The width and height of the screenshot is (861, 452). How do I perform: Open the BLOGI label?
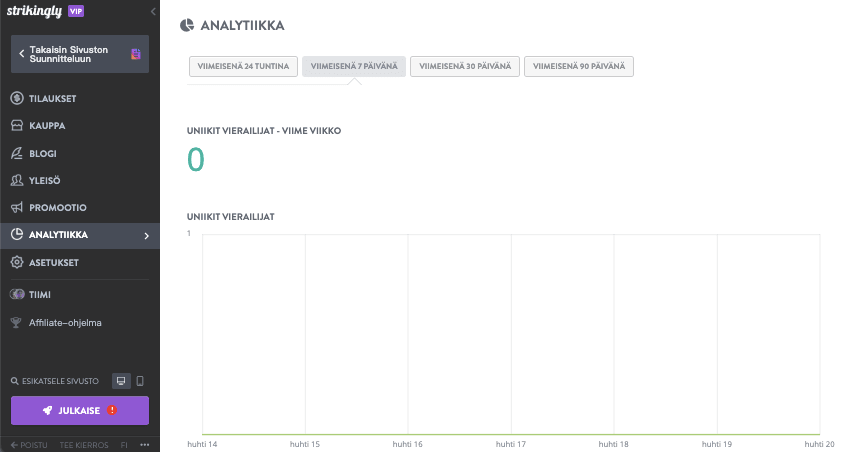(43, 154)
